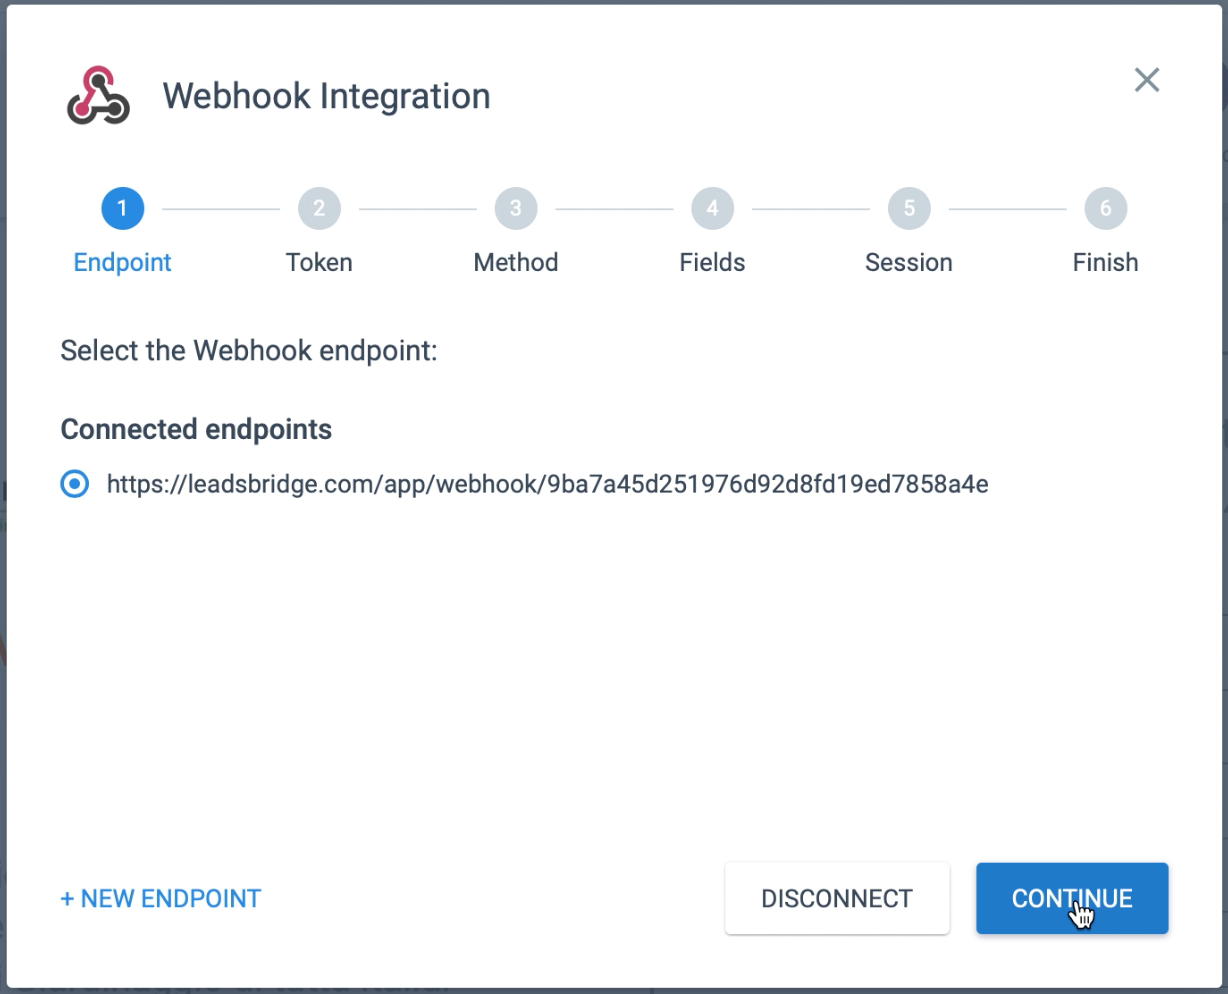Select step 1 circle icon
The width and height of the screenshot is (1228, 994).
coord(122,208)
